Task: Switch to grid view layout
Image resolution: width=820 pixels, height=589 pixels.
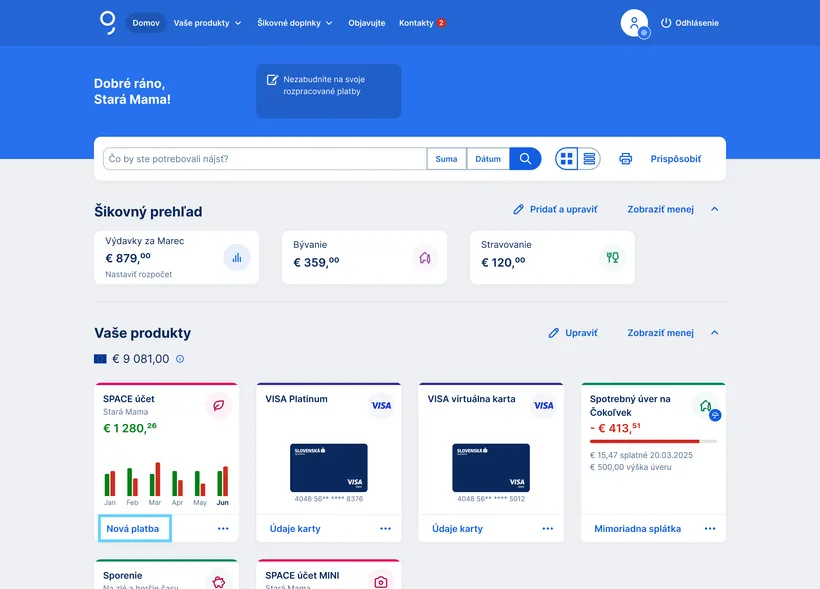Action: tap(567, 159)
